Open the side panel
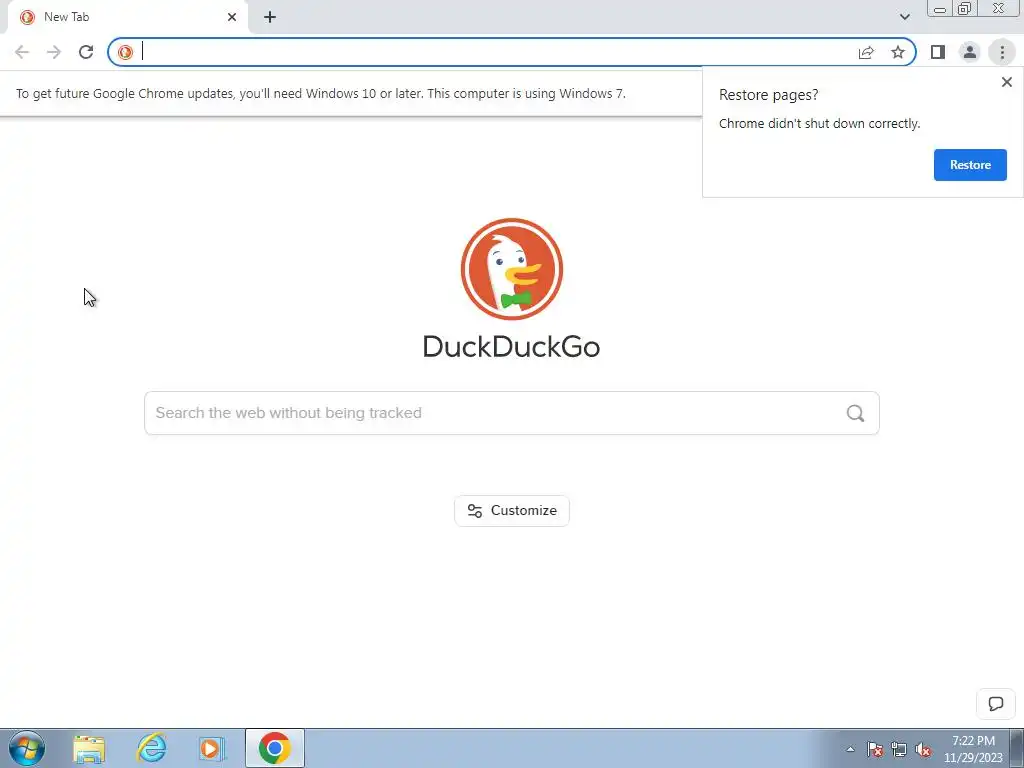The image size is (1024, 768). point(938,52)
